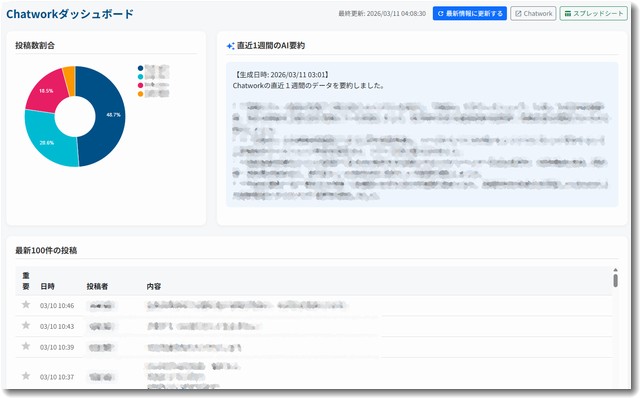
Task: Click the 投稿数割合 panel heading
Action: (35, 45)
